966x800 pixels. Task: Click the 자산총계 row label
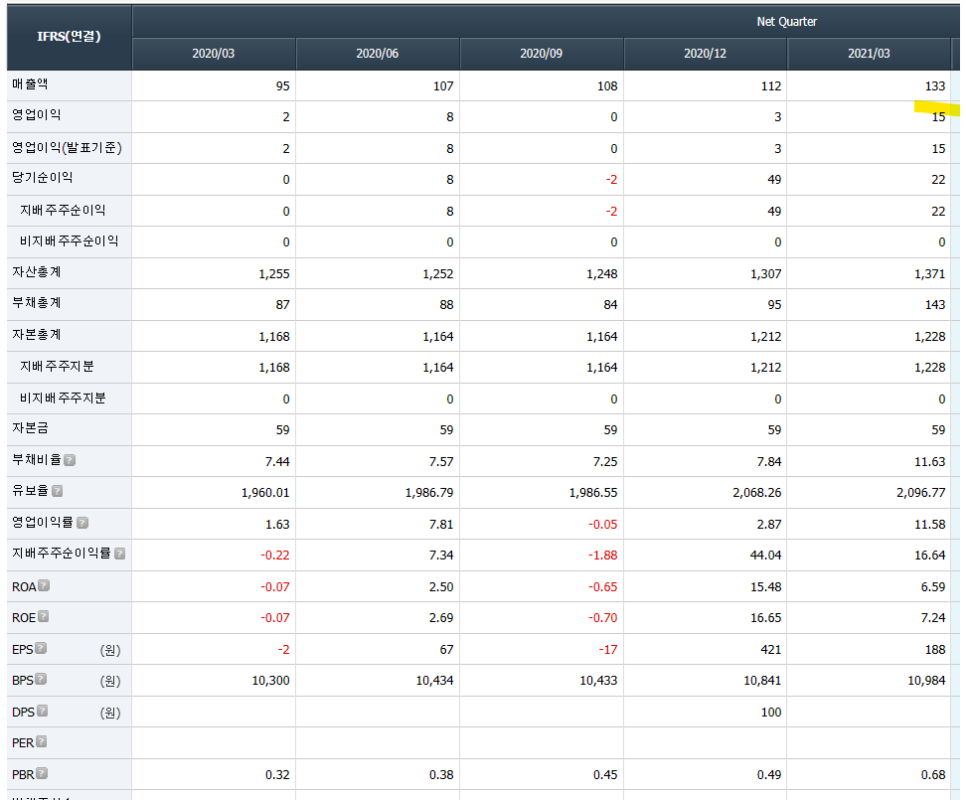(x=36, y=272)
